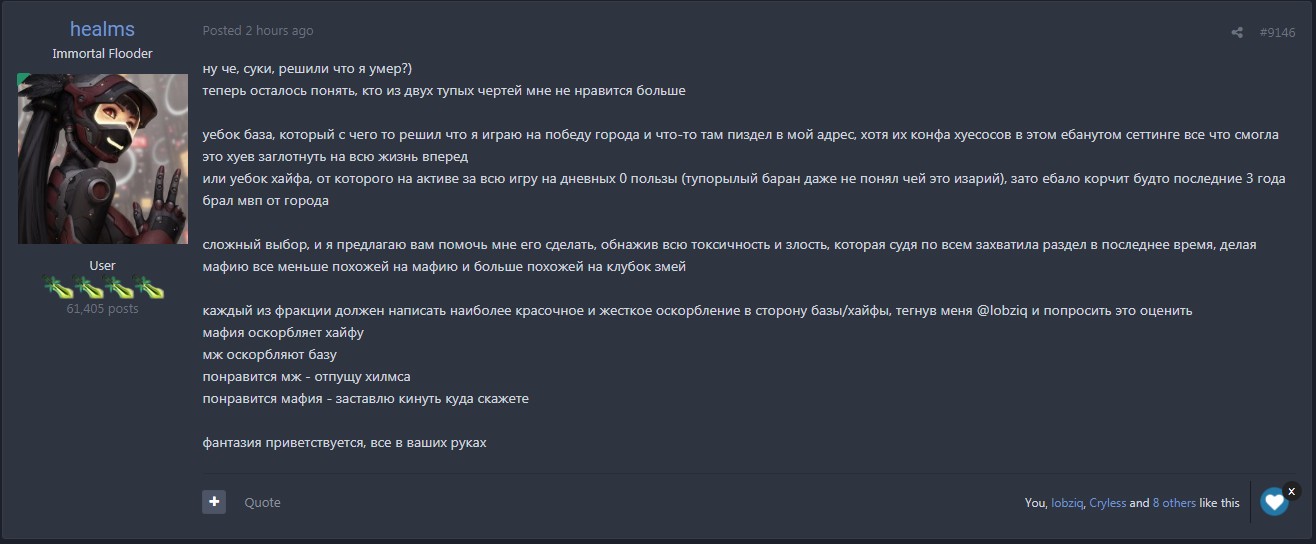This screenshot has height=544, width=1316.
Task: Quote this post
Action: point(262,502)
